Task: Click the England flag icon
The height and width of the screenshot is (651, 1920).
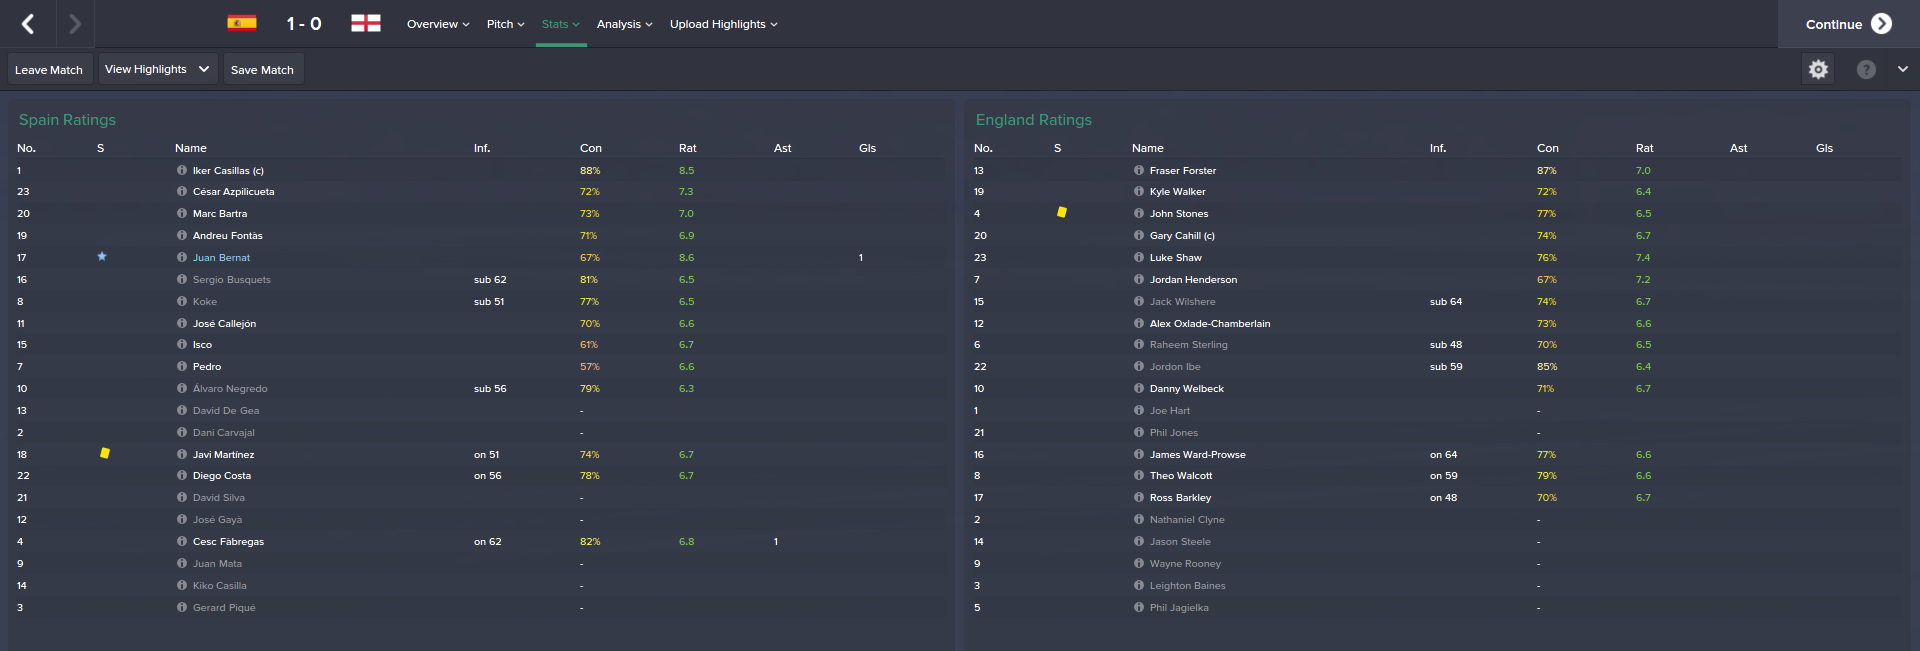Action: (x=366, y=23)
